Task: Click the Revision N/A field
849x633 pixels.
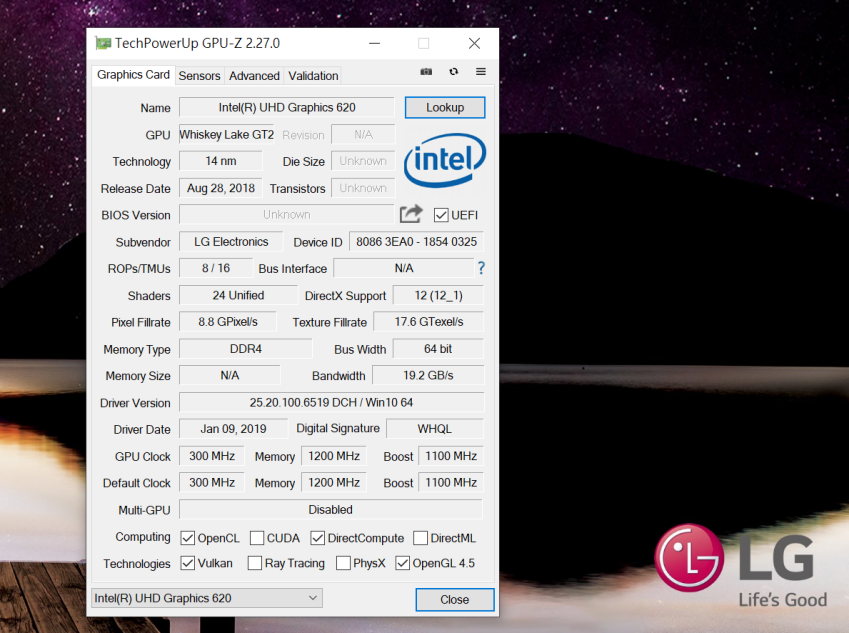Action: point(363,134)
